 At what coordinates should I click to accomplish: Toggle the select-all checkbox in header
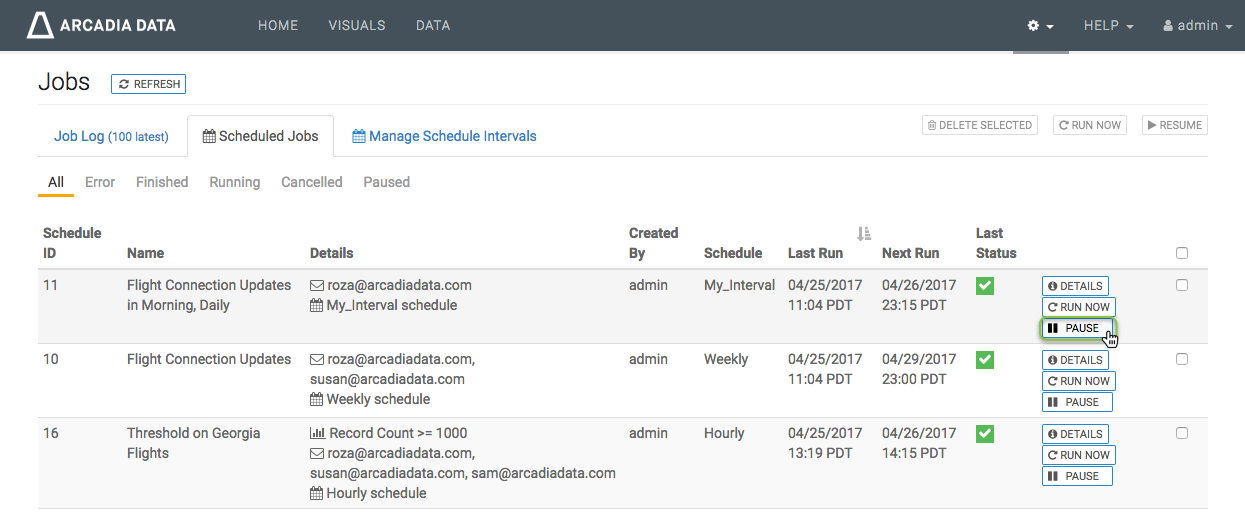1182,253
